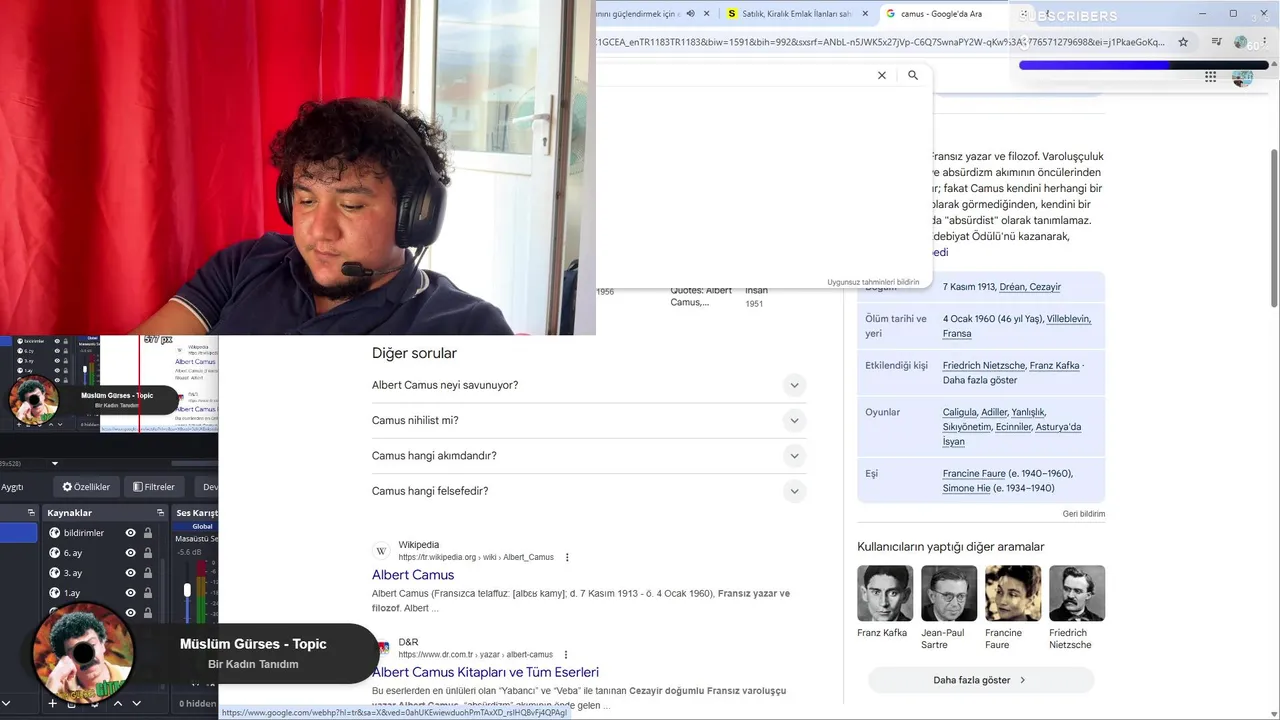The width and height of the screenshot is (1280, 720).
Task: Toggle lock on 3. ay source
Action: click(x=148, y=573)
